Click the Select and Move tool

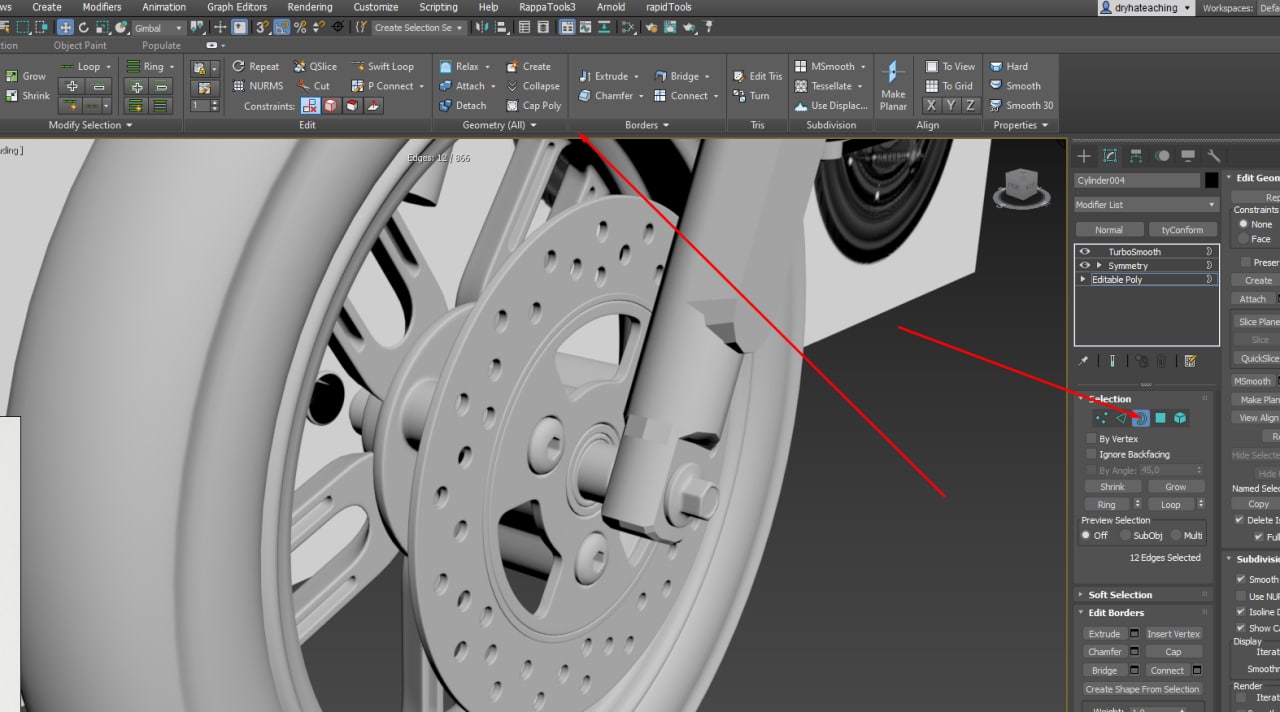point(65,28)
